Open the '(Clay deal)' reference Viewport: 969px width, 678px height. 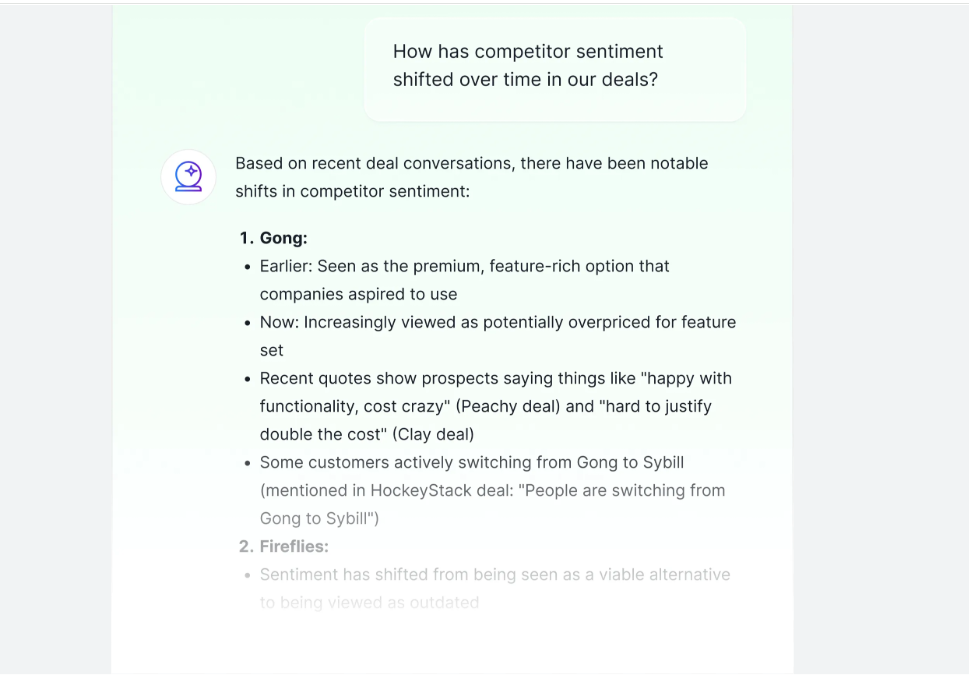pos(433,434)
